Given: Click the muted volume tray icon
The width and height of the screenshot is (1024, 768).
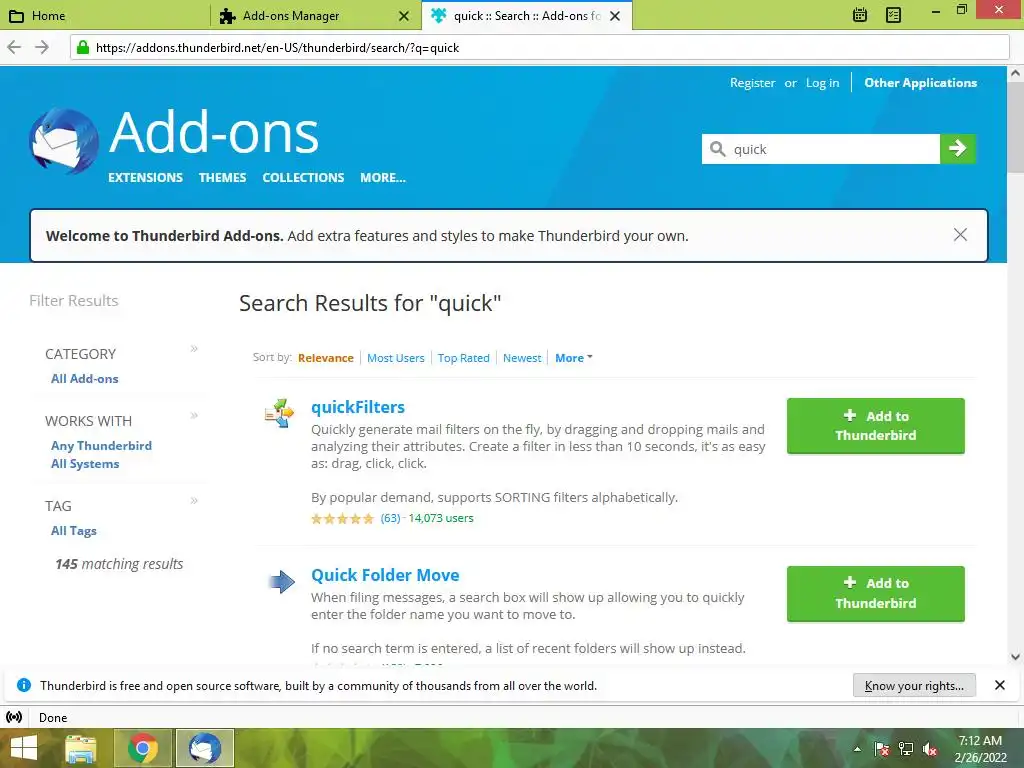Looking at the screenshot, I should (x=930, y=749).
